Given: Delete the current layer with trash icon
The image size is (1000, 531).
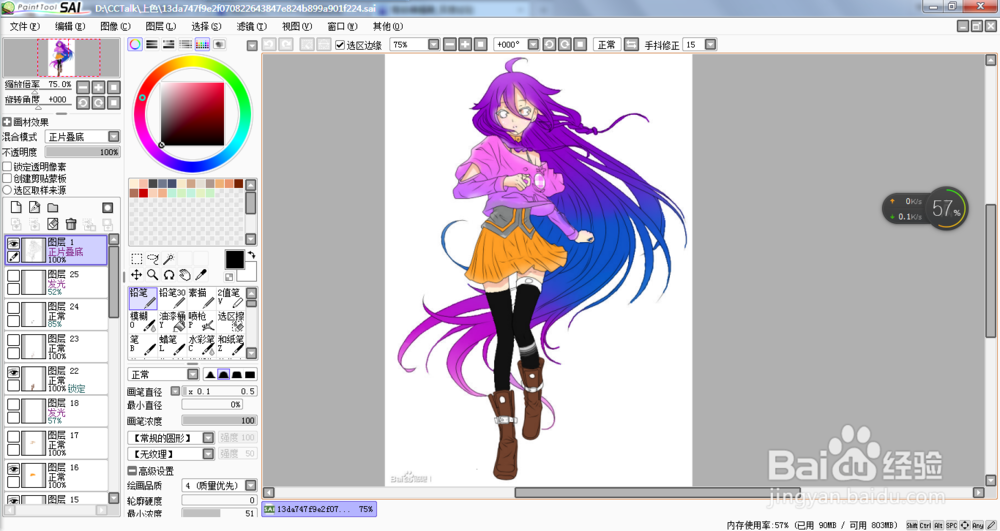Looking at the screenshot, I should [x=71, y=224].
